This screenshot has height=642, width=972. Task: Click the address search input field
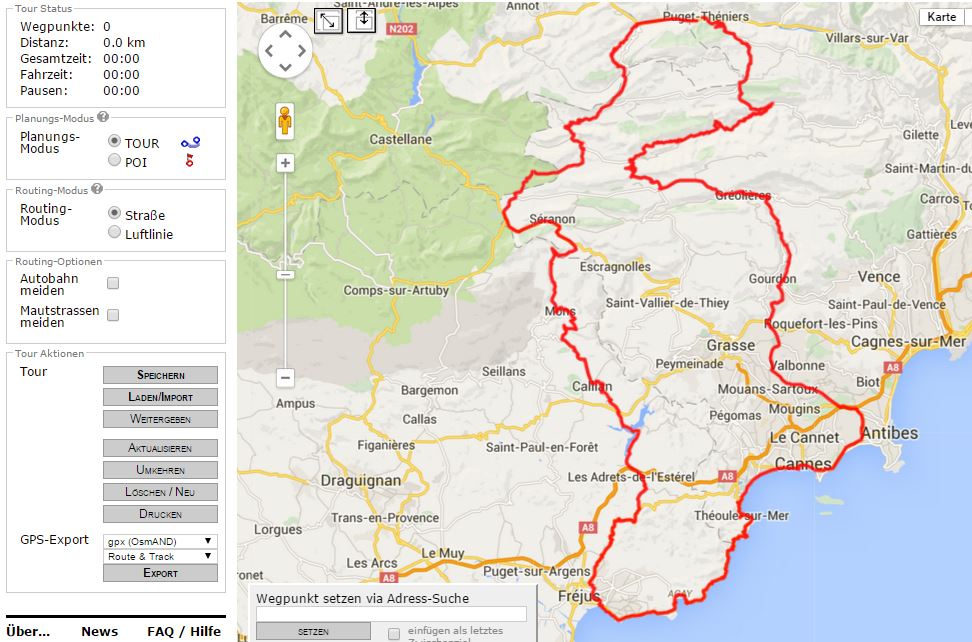coord(391,614)
